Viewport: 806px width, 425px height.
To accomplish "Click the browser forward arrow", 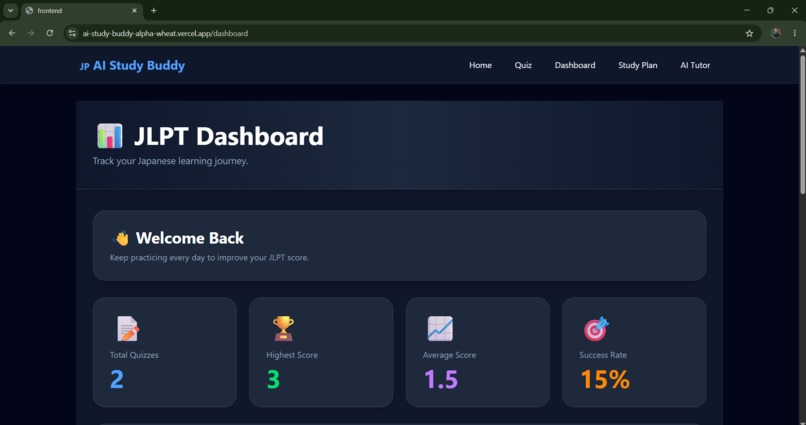I will click(x=31, y=33).
